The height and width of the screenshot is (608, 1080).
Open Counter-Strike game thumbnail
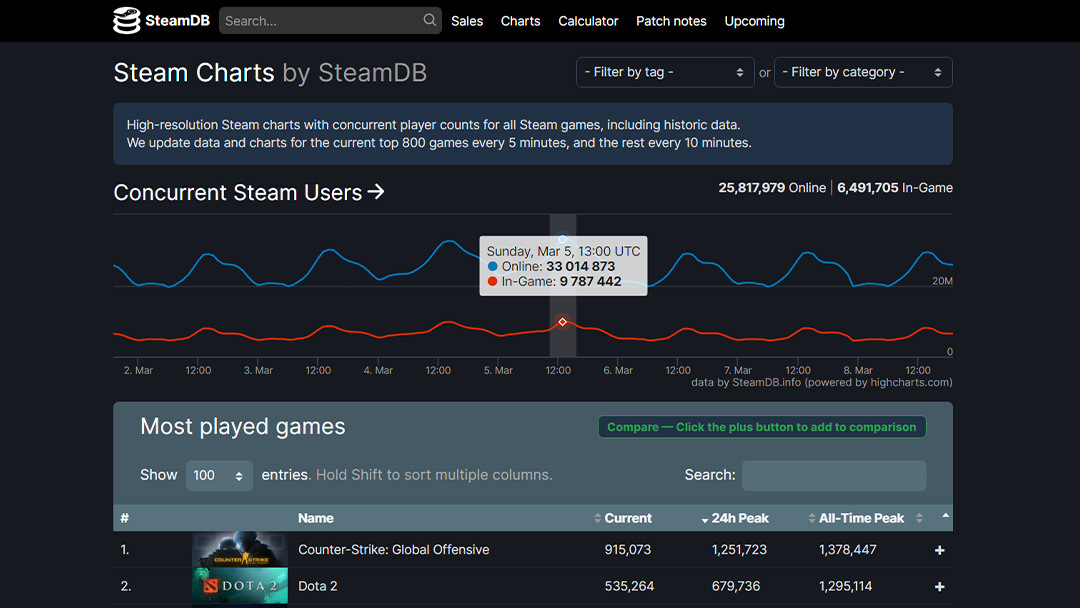[x=240, y=549]
